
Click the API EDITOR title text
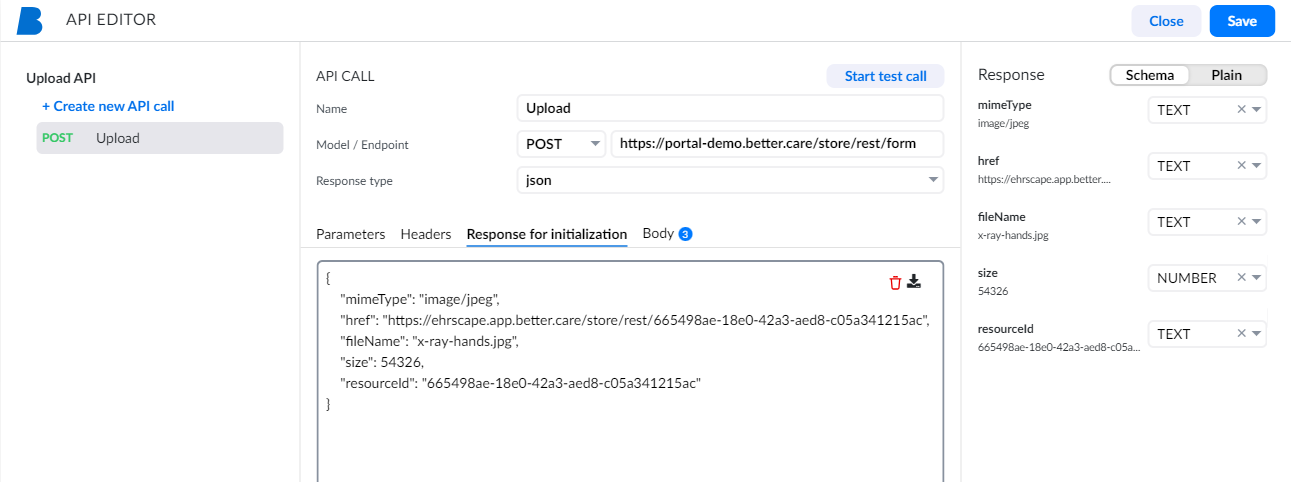(111, 20)
